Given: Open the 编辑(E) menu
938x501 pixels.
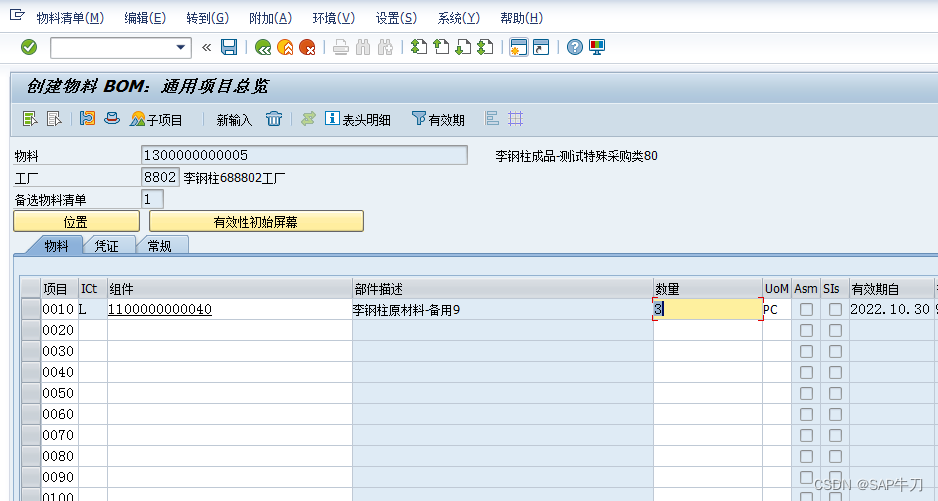Looking at the screenshot, I should tap(145, 18).
